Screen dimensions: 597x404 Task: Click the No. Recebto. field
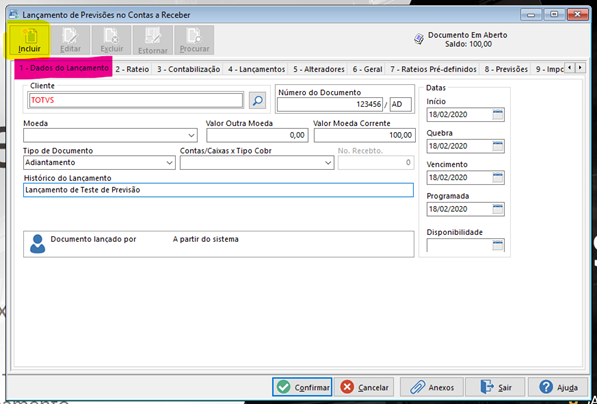point(376,163)
